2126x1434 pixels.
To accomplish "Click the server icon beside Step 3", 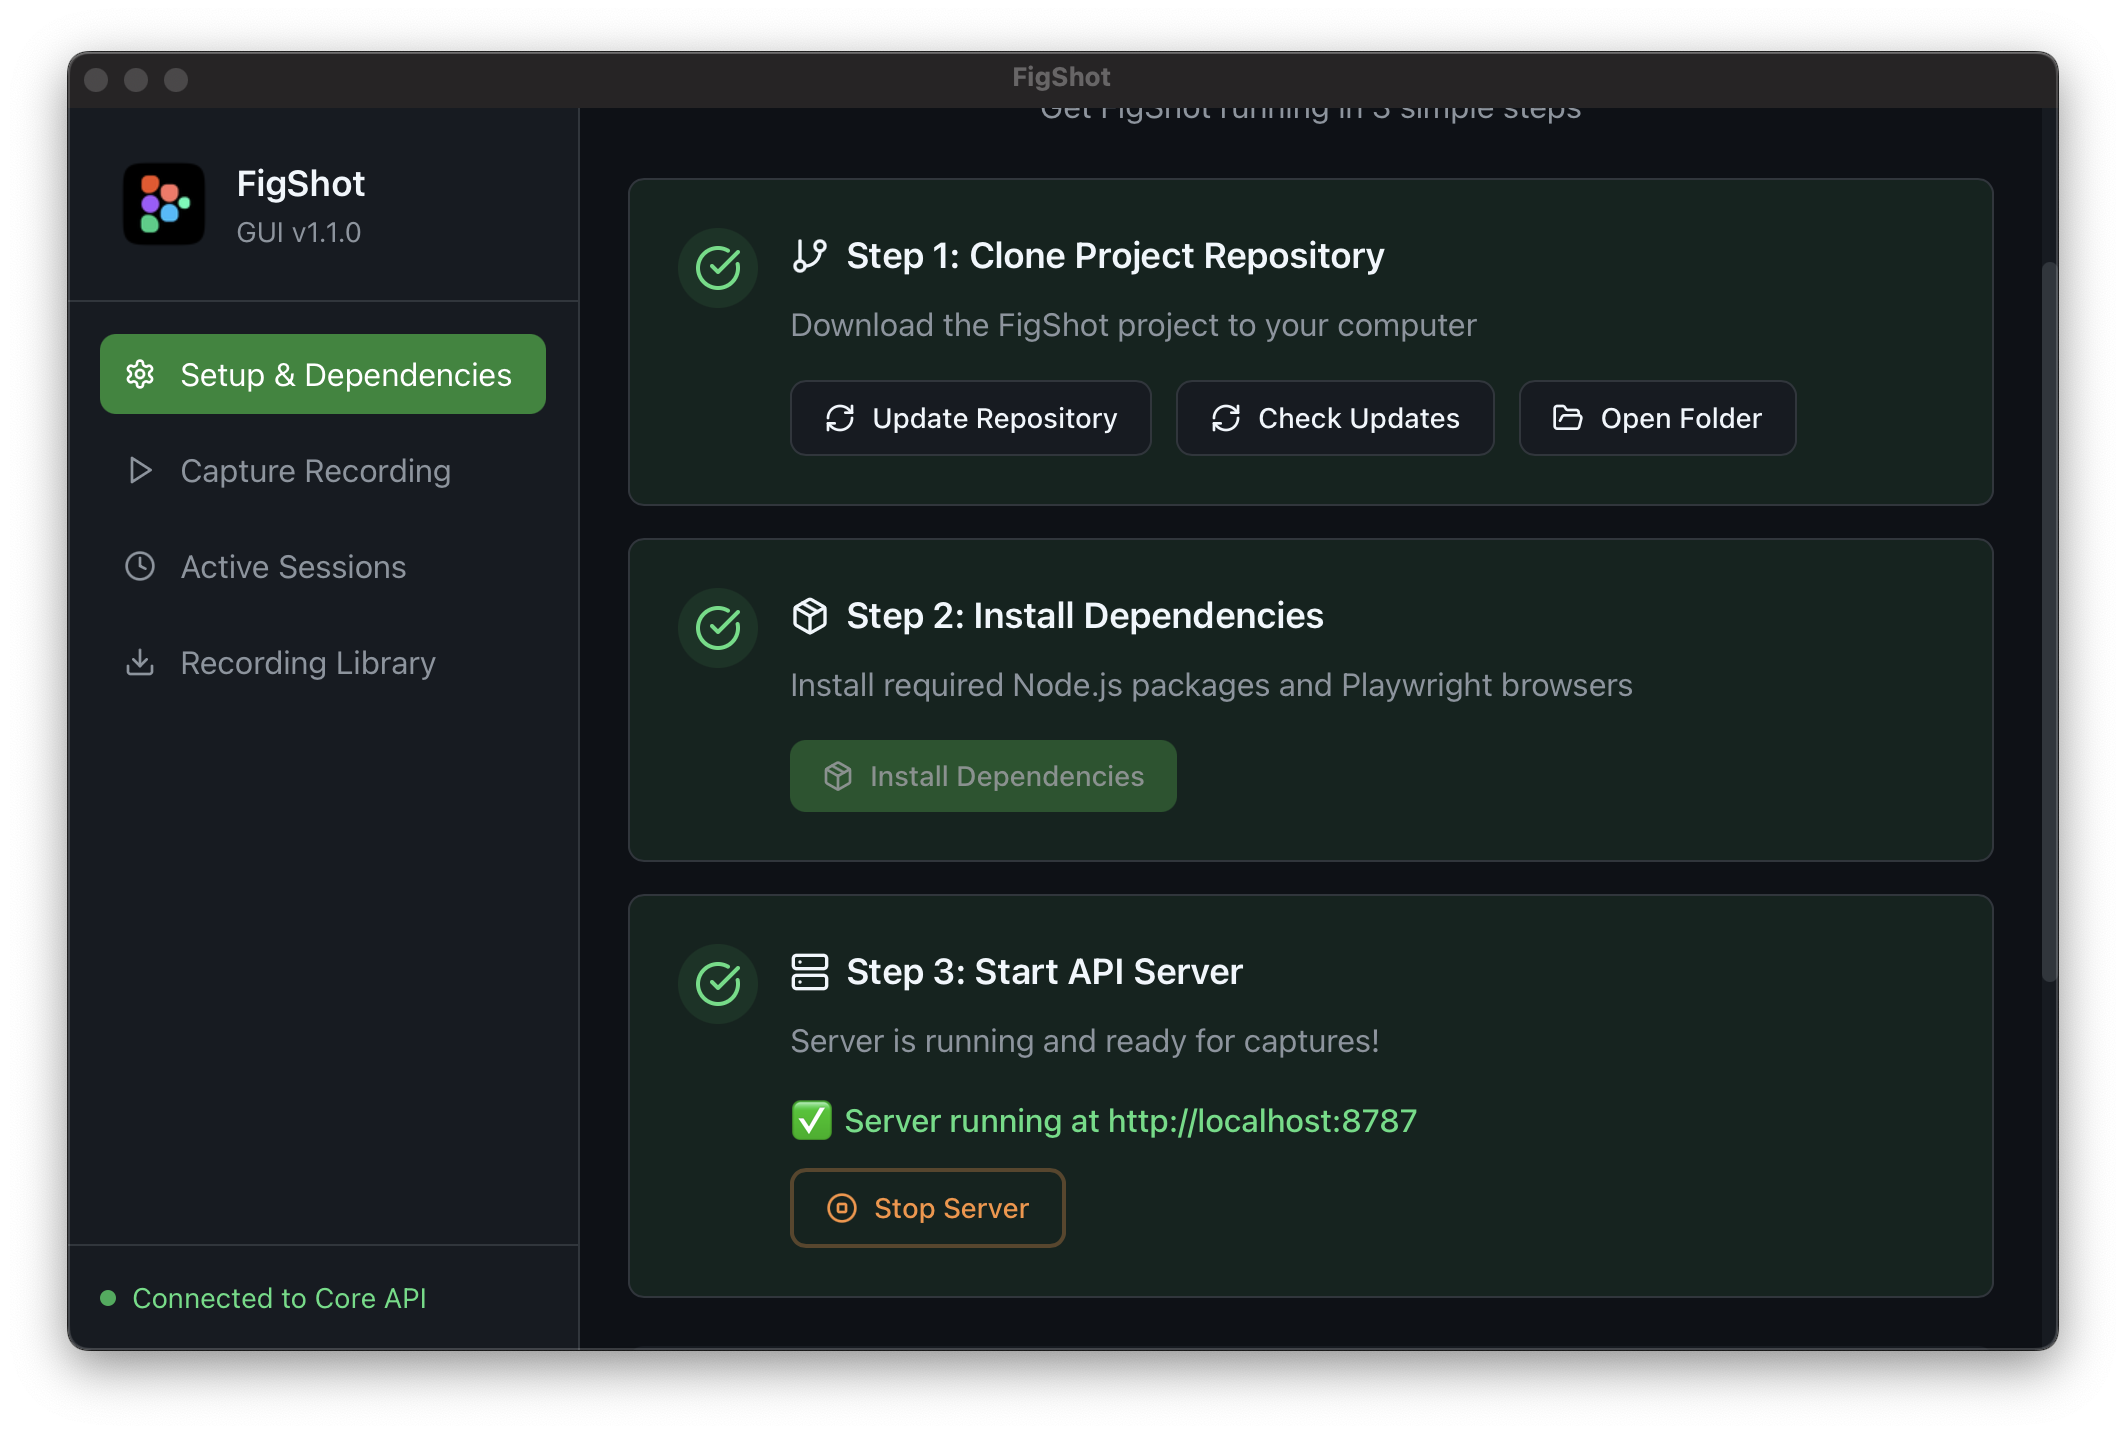I will pos(811,971).
